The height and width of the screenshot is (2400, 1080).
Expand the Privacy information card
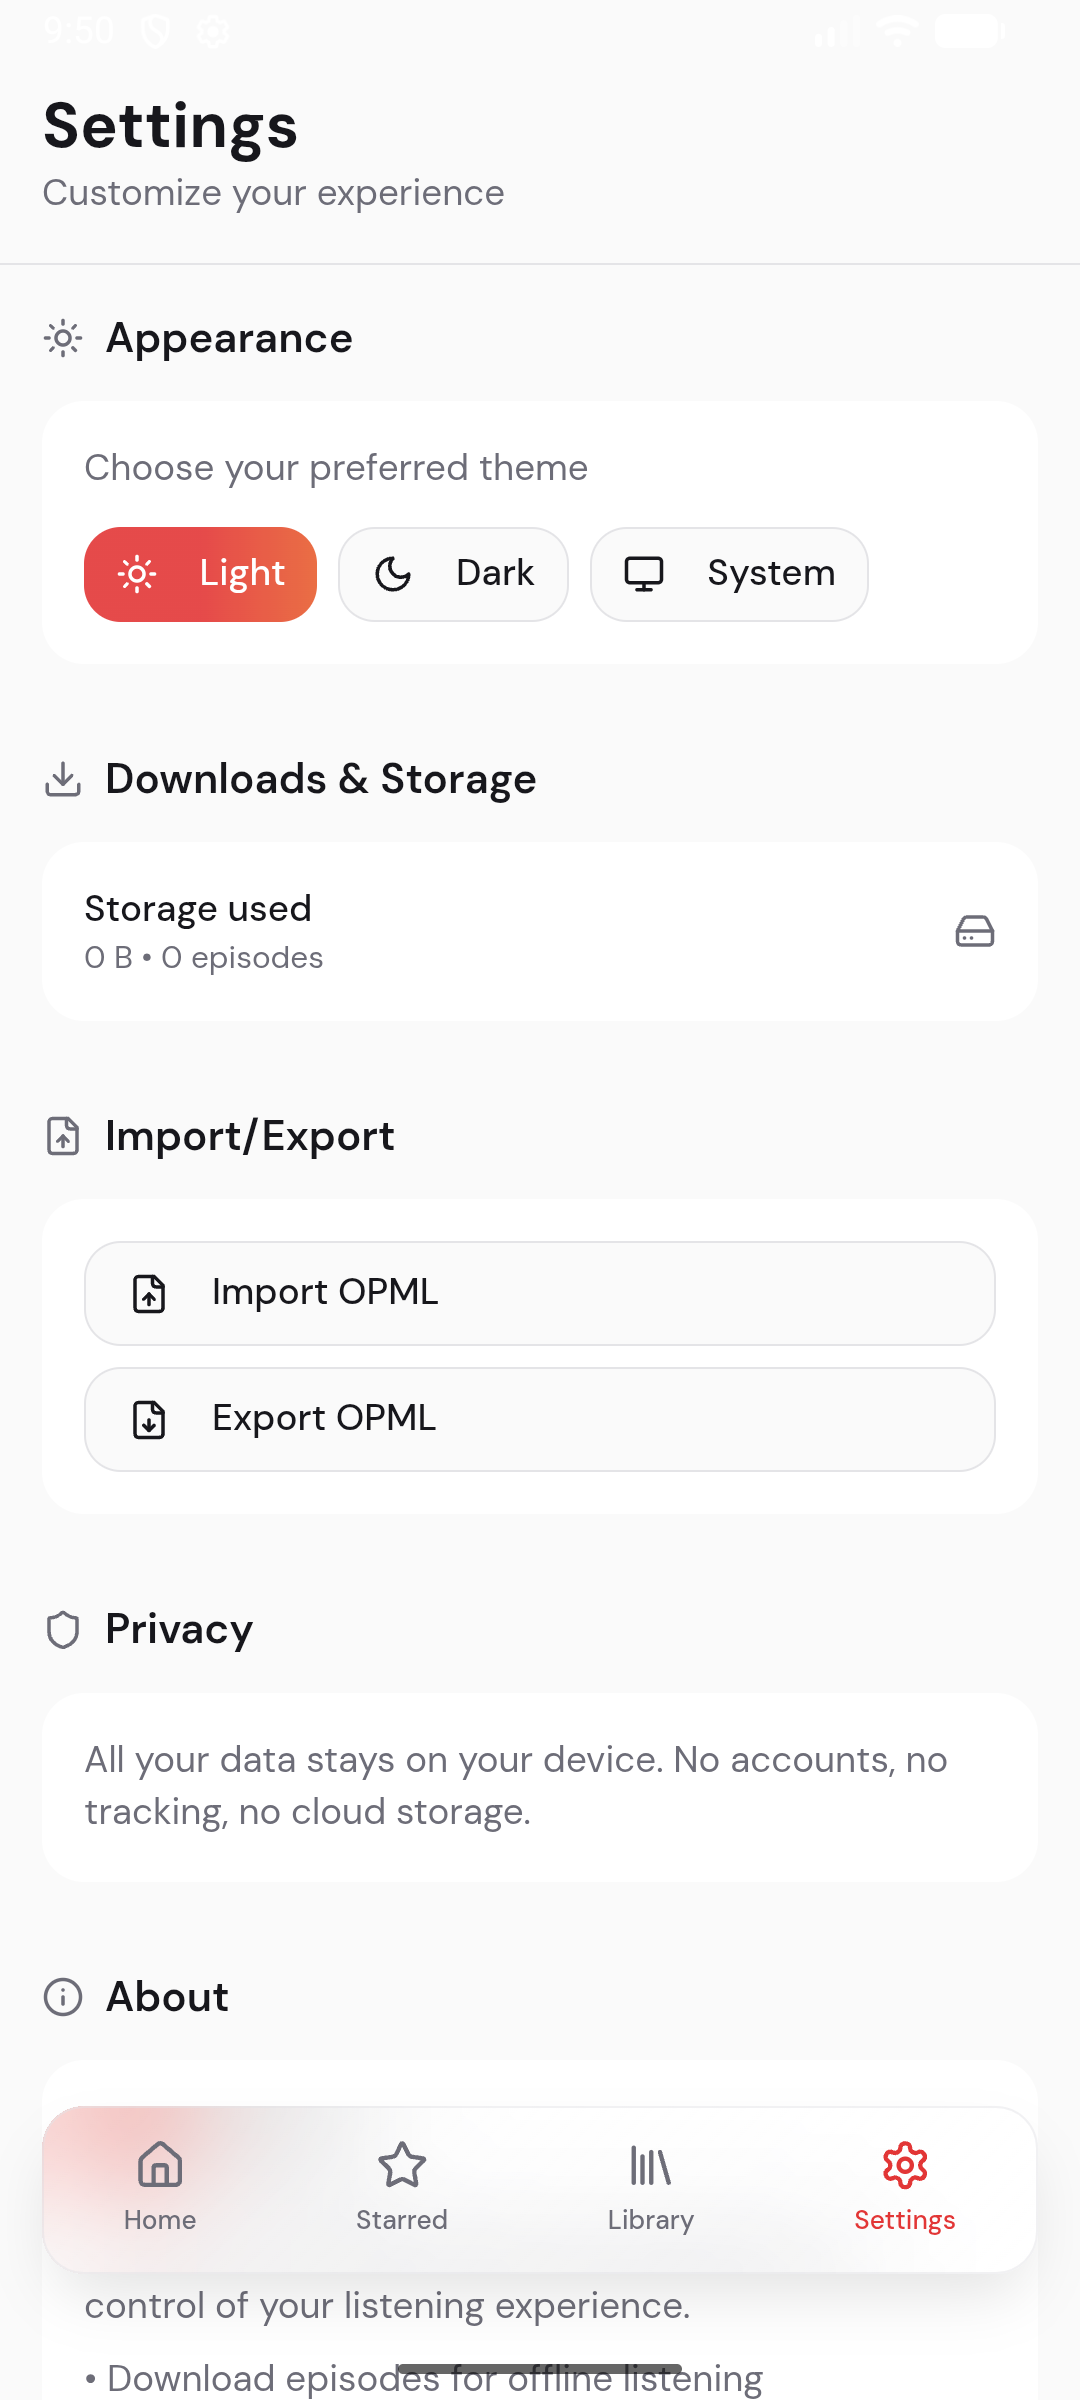(x=540, y=1786)
